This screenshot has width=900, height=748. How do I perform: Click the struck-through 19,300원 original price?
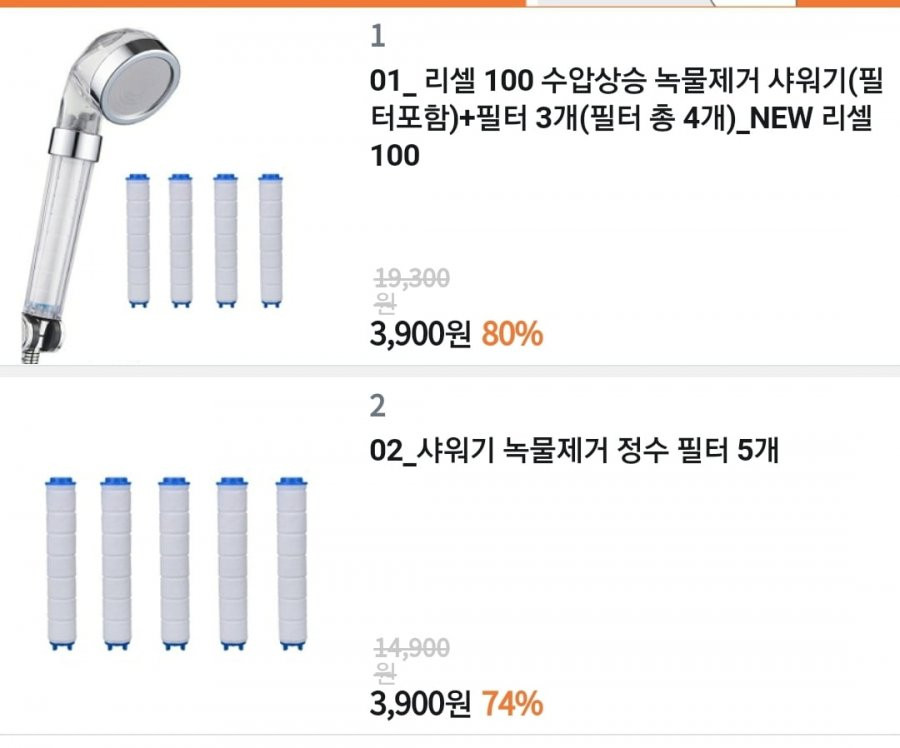tap(412, 290)
